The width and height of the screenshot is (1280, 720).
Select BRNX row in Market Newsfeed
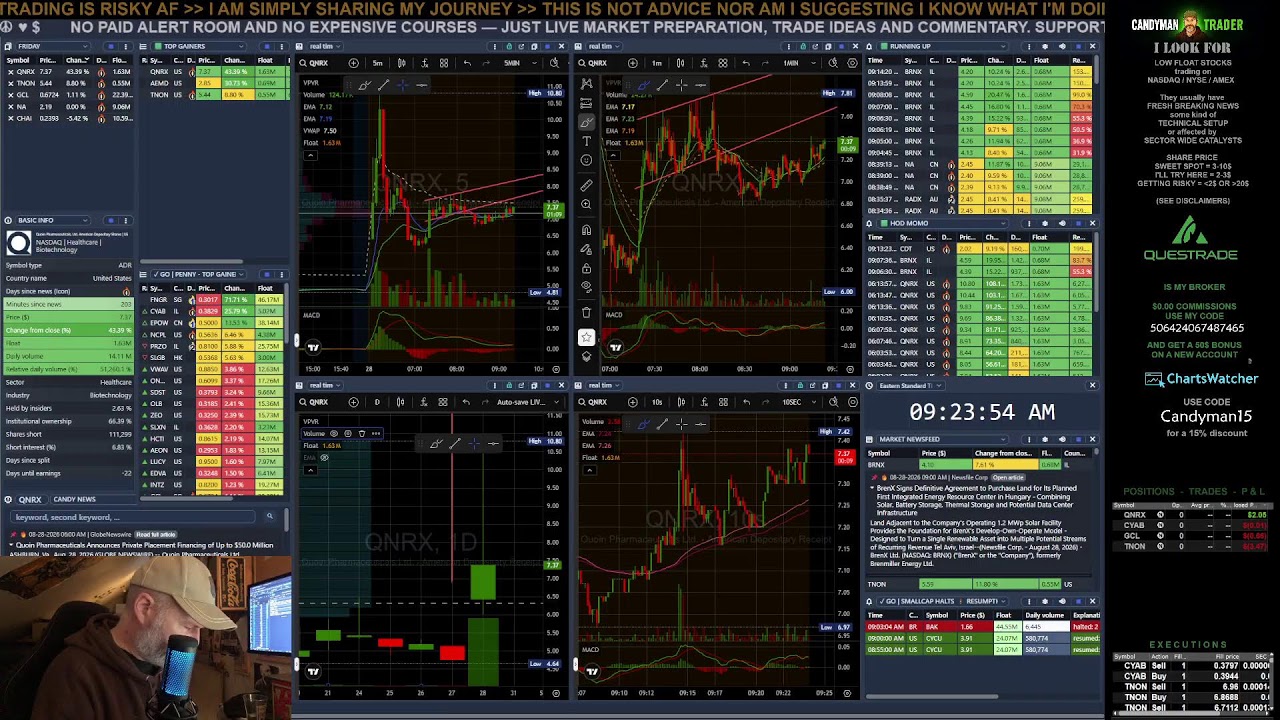980,465
